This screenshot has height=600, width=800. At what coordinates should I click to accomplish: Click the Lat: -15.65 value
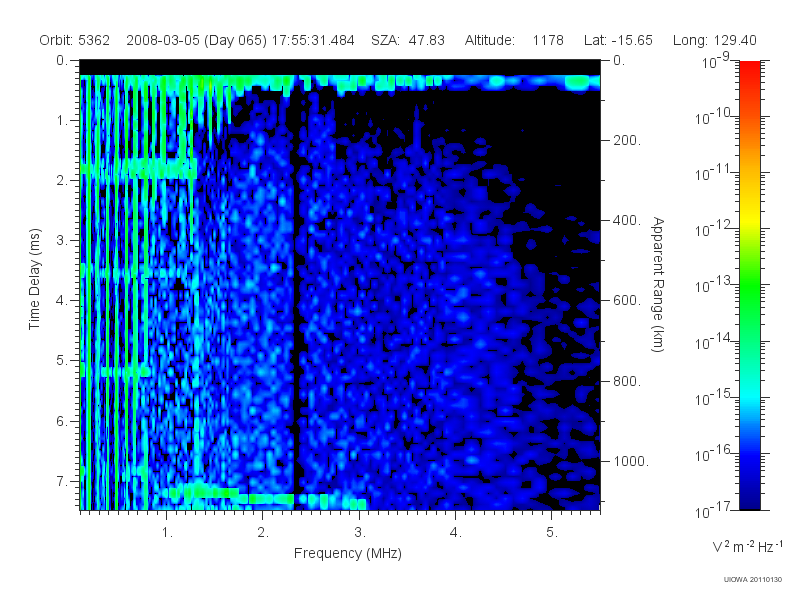tap(618, 40)
